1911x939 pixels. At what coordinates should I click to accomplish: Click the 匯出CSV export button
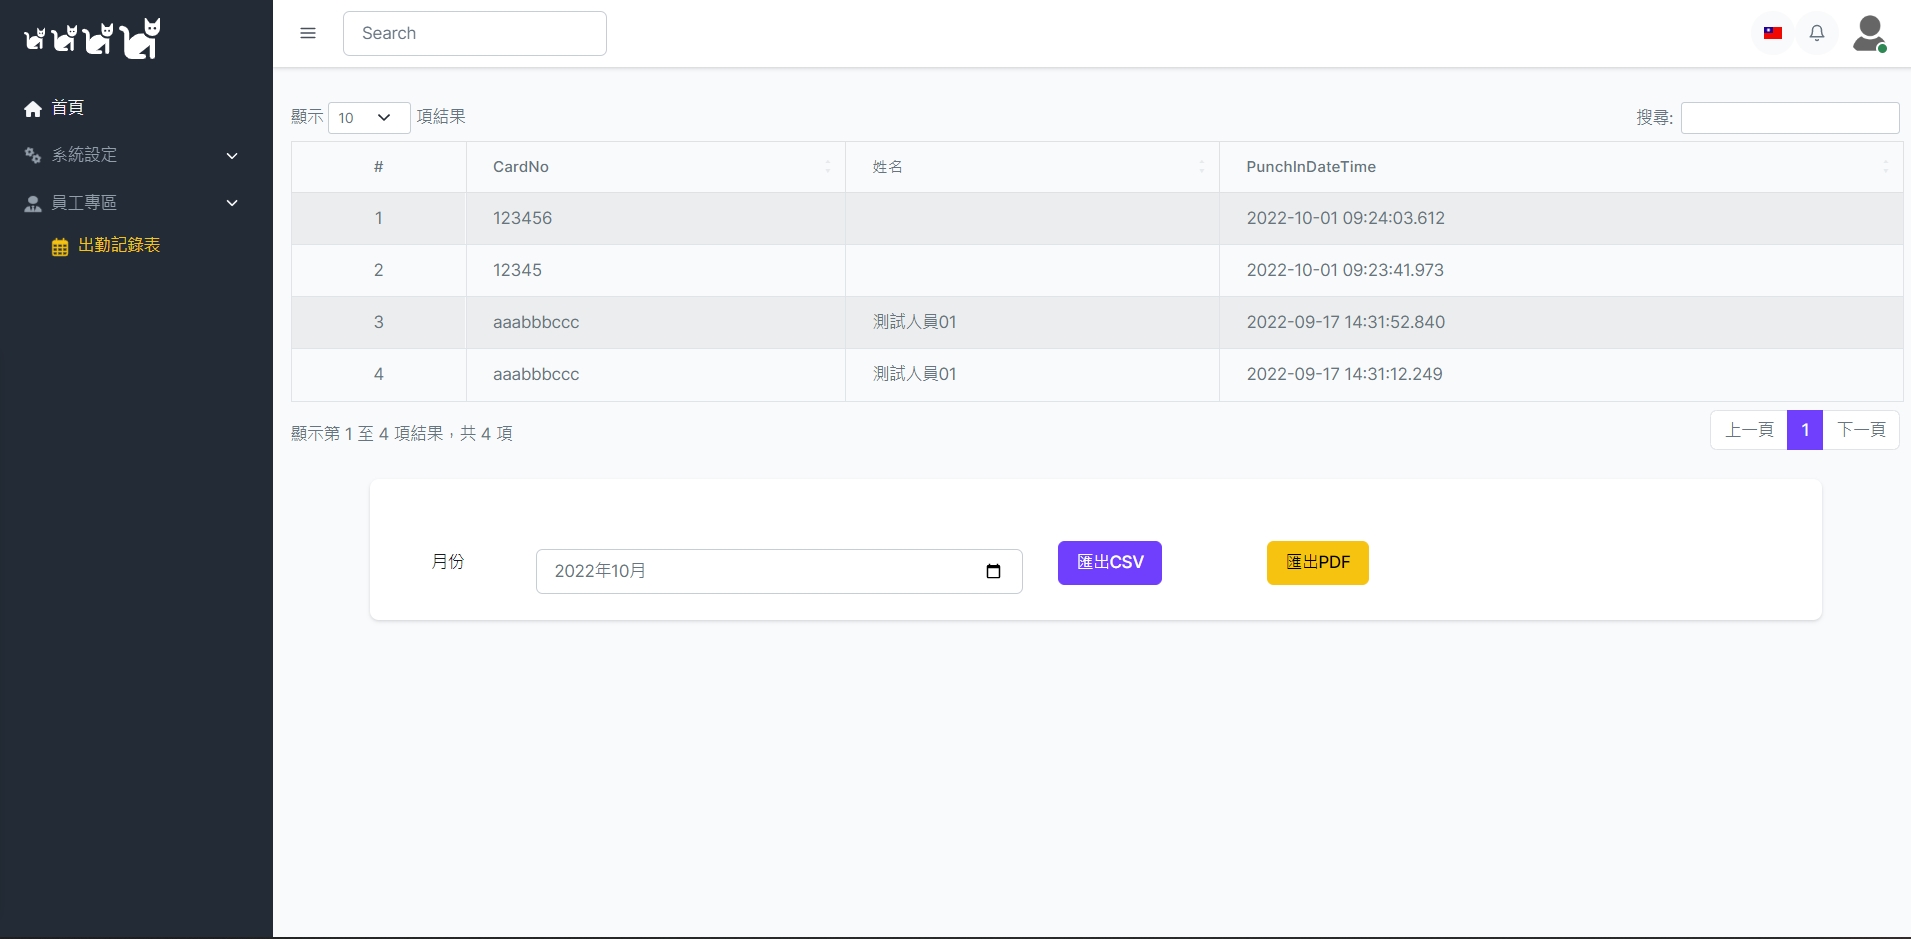pos(1109,562)
